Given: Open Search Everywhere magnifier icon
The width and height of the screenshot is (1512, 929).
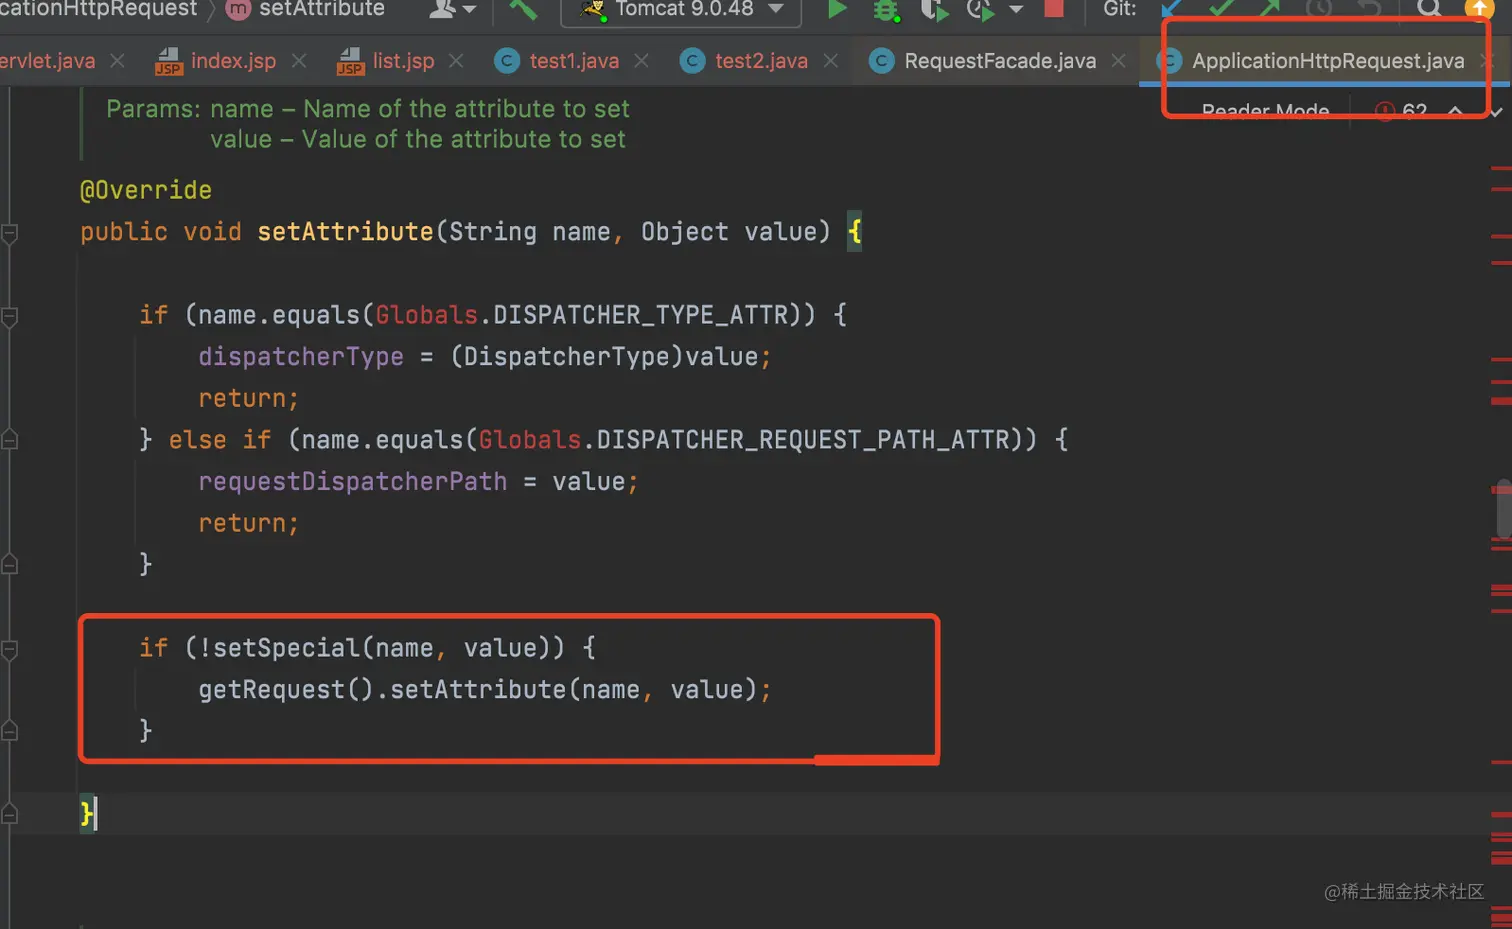Looking at the screenshot, I should (x=1430, y=9).
